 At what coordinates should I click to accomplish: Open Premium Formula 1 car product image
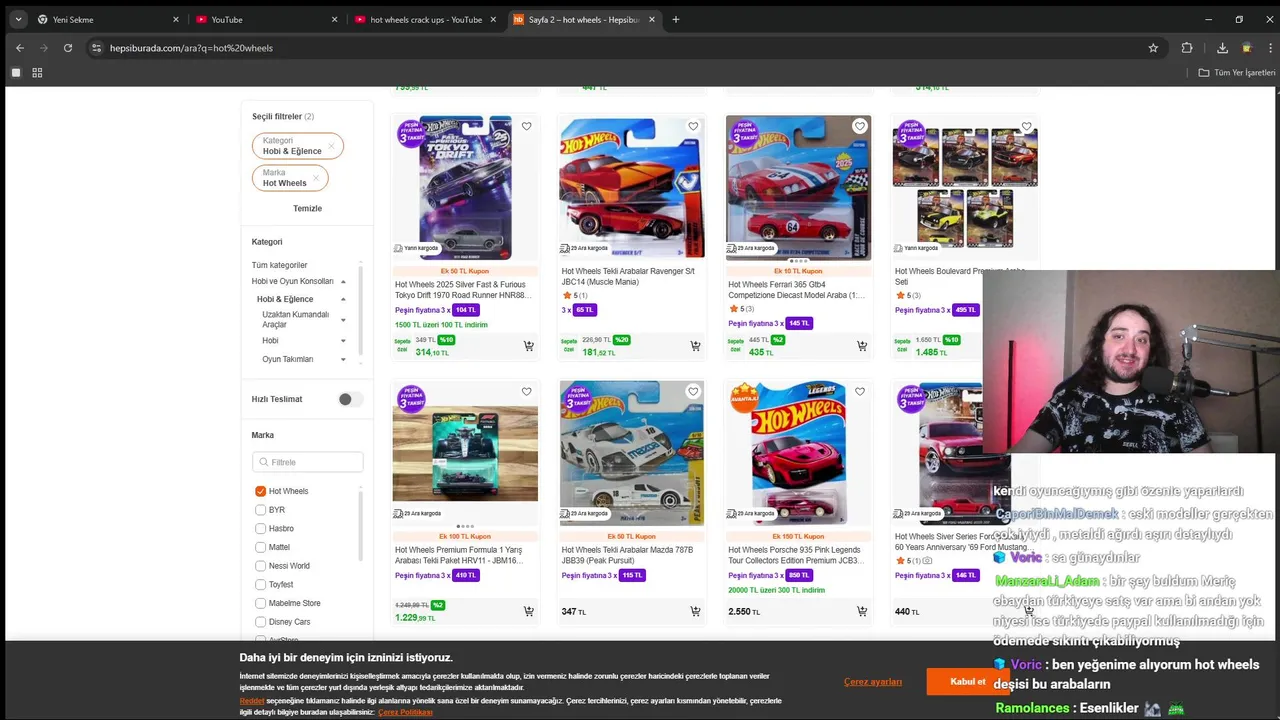465,453
